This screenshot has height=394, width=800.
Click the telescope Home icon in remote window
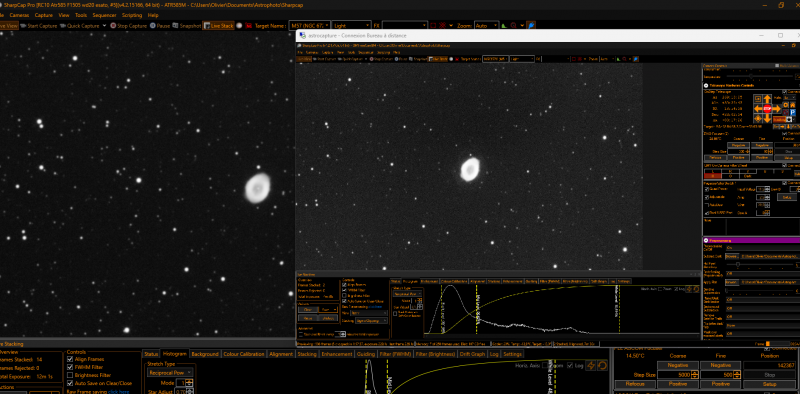pyautogui.click(x=793, y=105)
